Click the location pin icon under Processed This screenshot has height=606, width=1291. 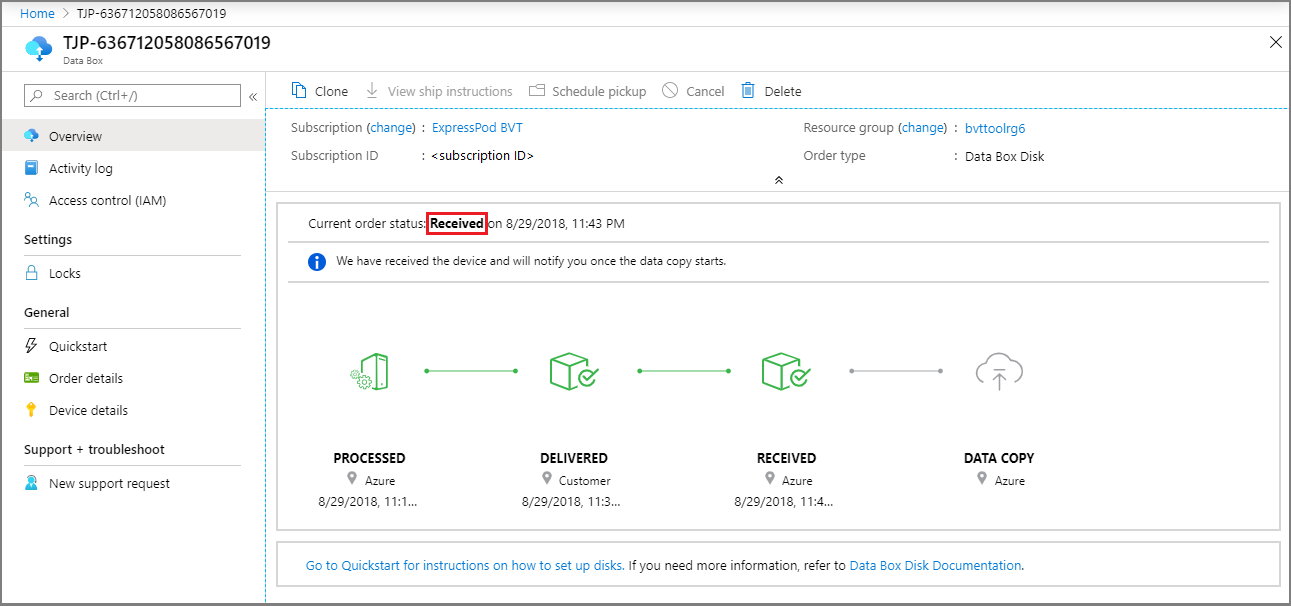(x=352, y=480)
